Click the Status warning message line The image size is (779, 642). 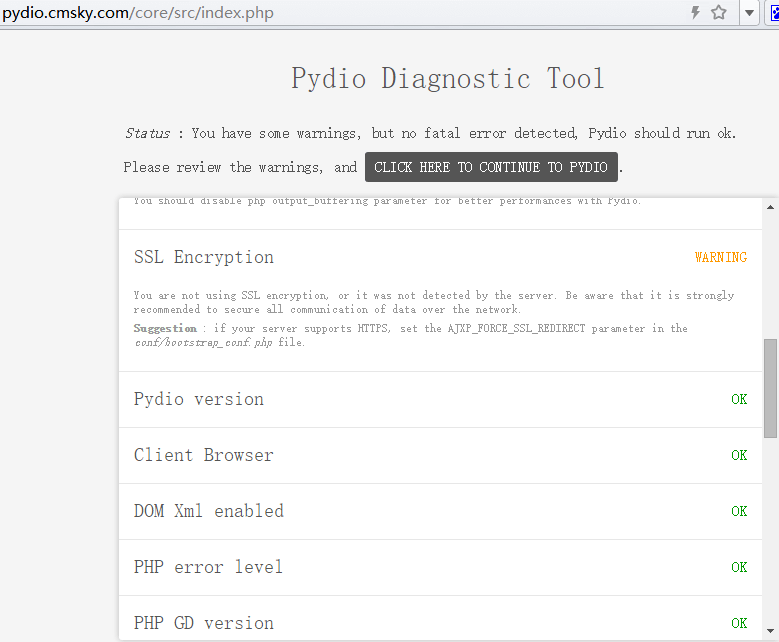(x=430, y=133)
